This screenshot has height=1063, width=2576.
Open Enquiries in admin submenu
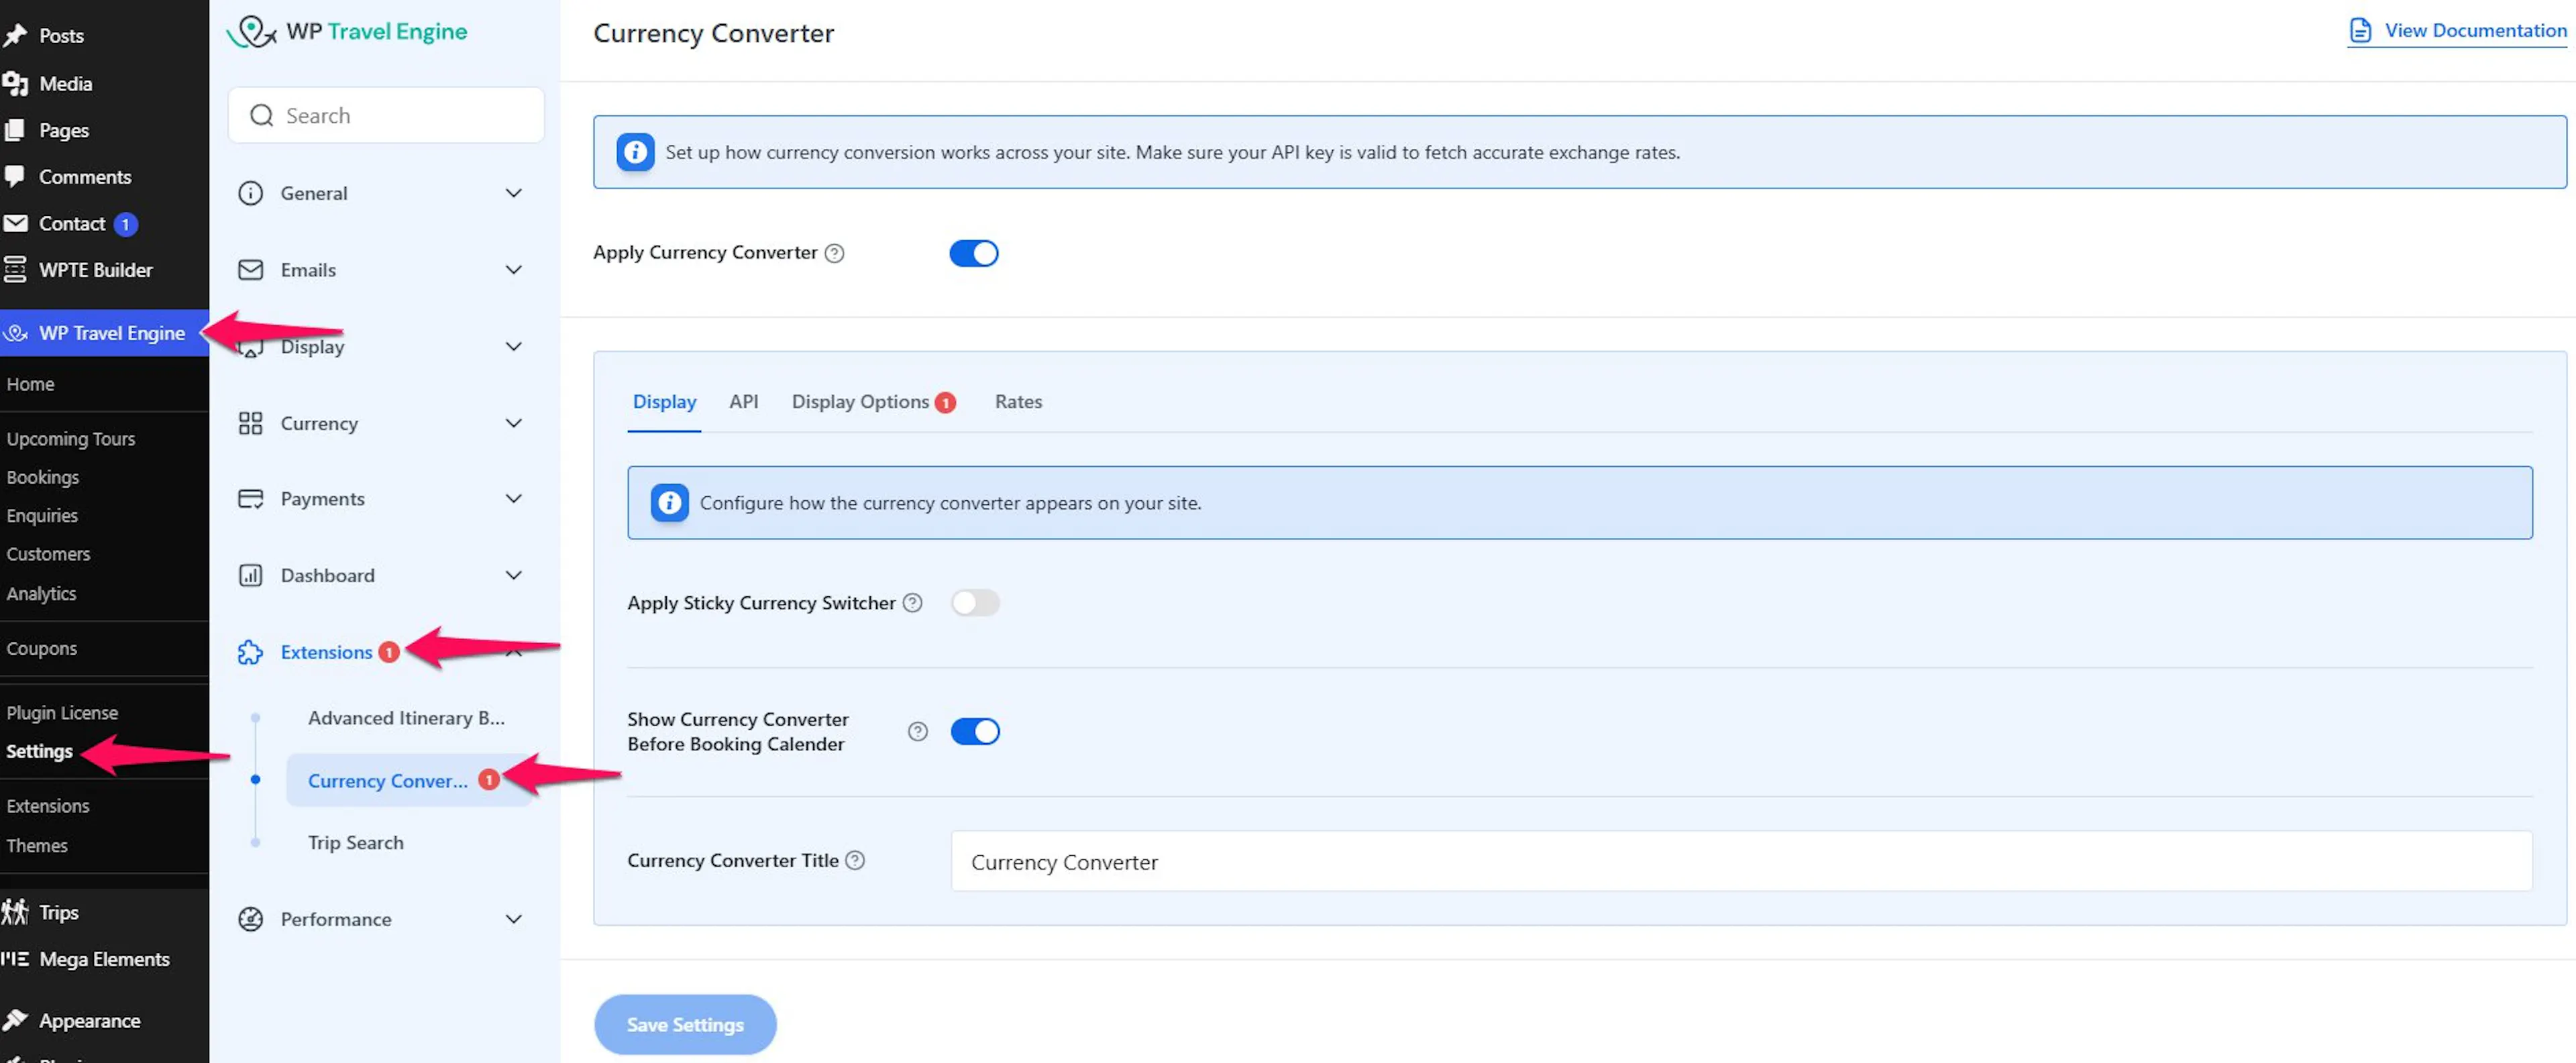[x=41, y=515]
